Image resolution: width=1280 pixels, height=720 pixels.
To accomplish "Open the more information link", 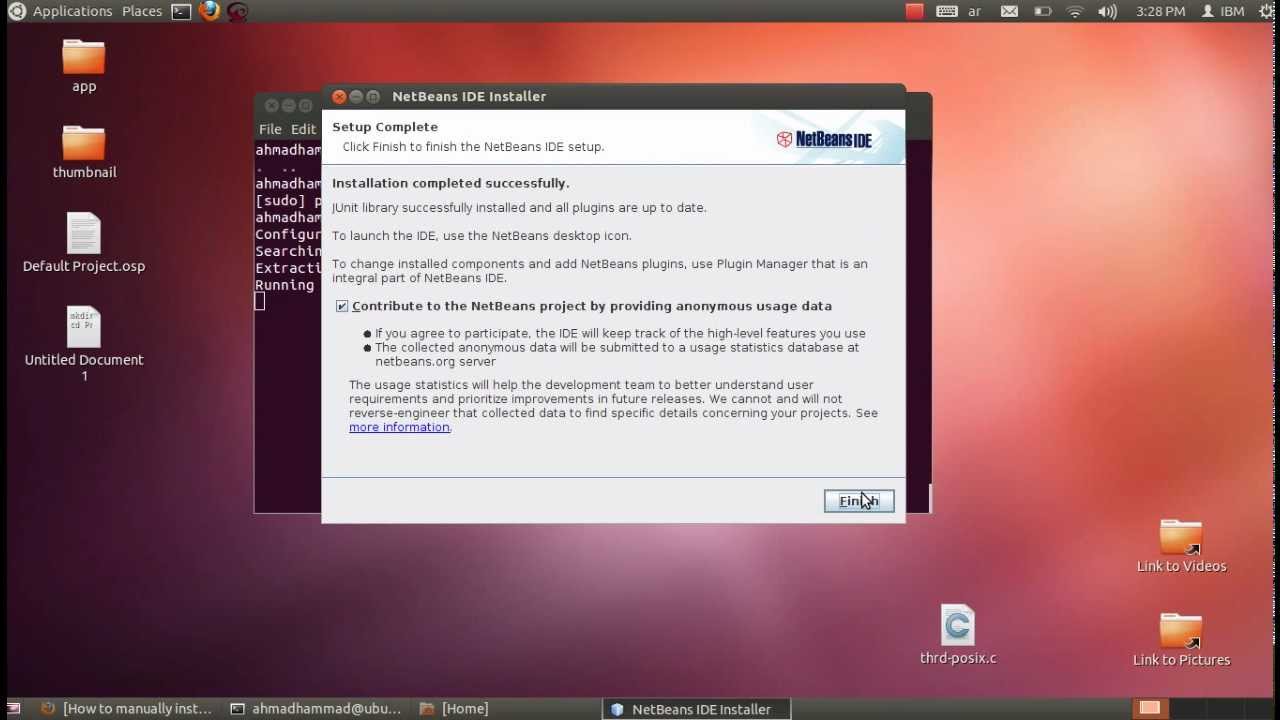I will click(399, 427).
